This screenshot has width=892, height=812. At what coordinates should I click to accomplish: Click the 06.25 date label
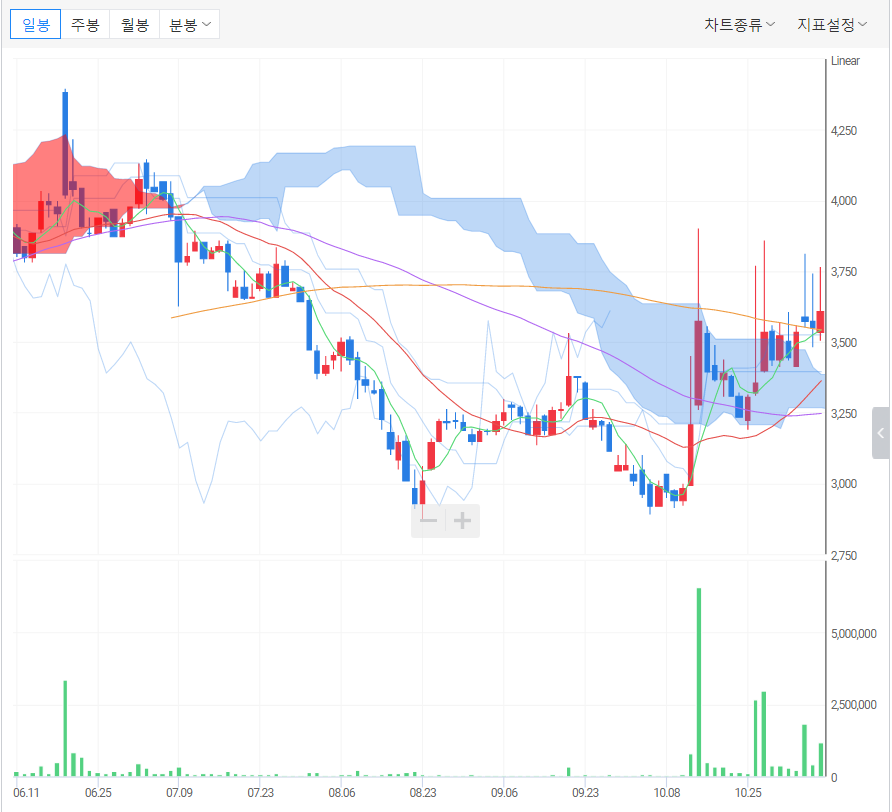(x=98, y=793)
